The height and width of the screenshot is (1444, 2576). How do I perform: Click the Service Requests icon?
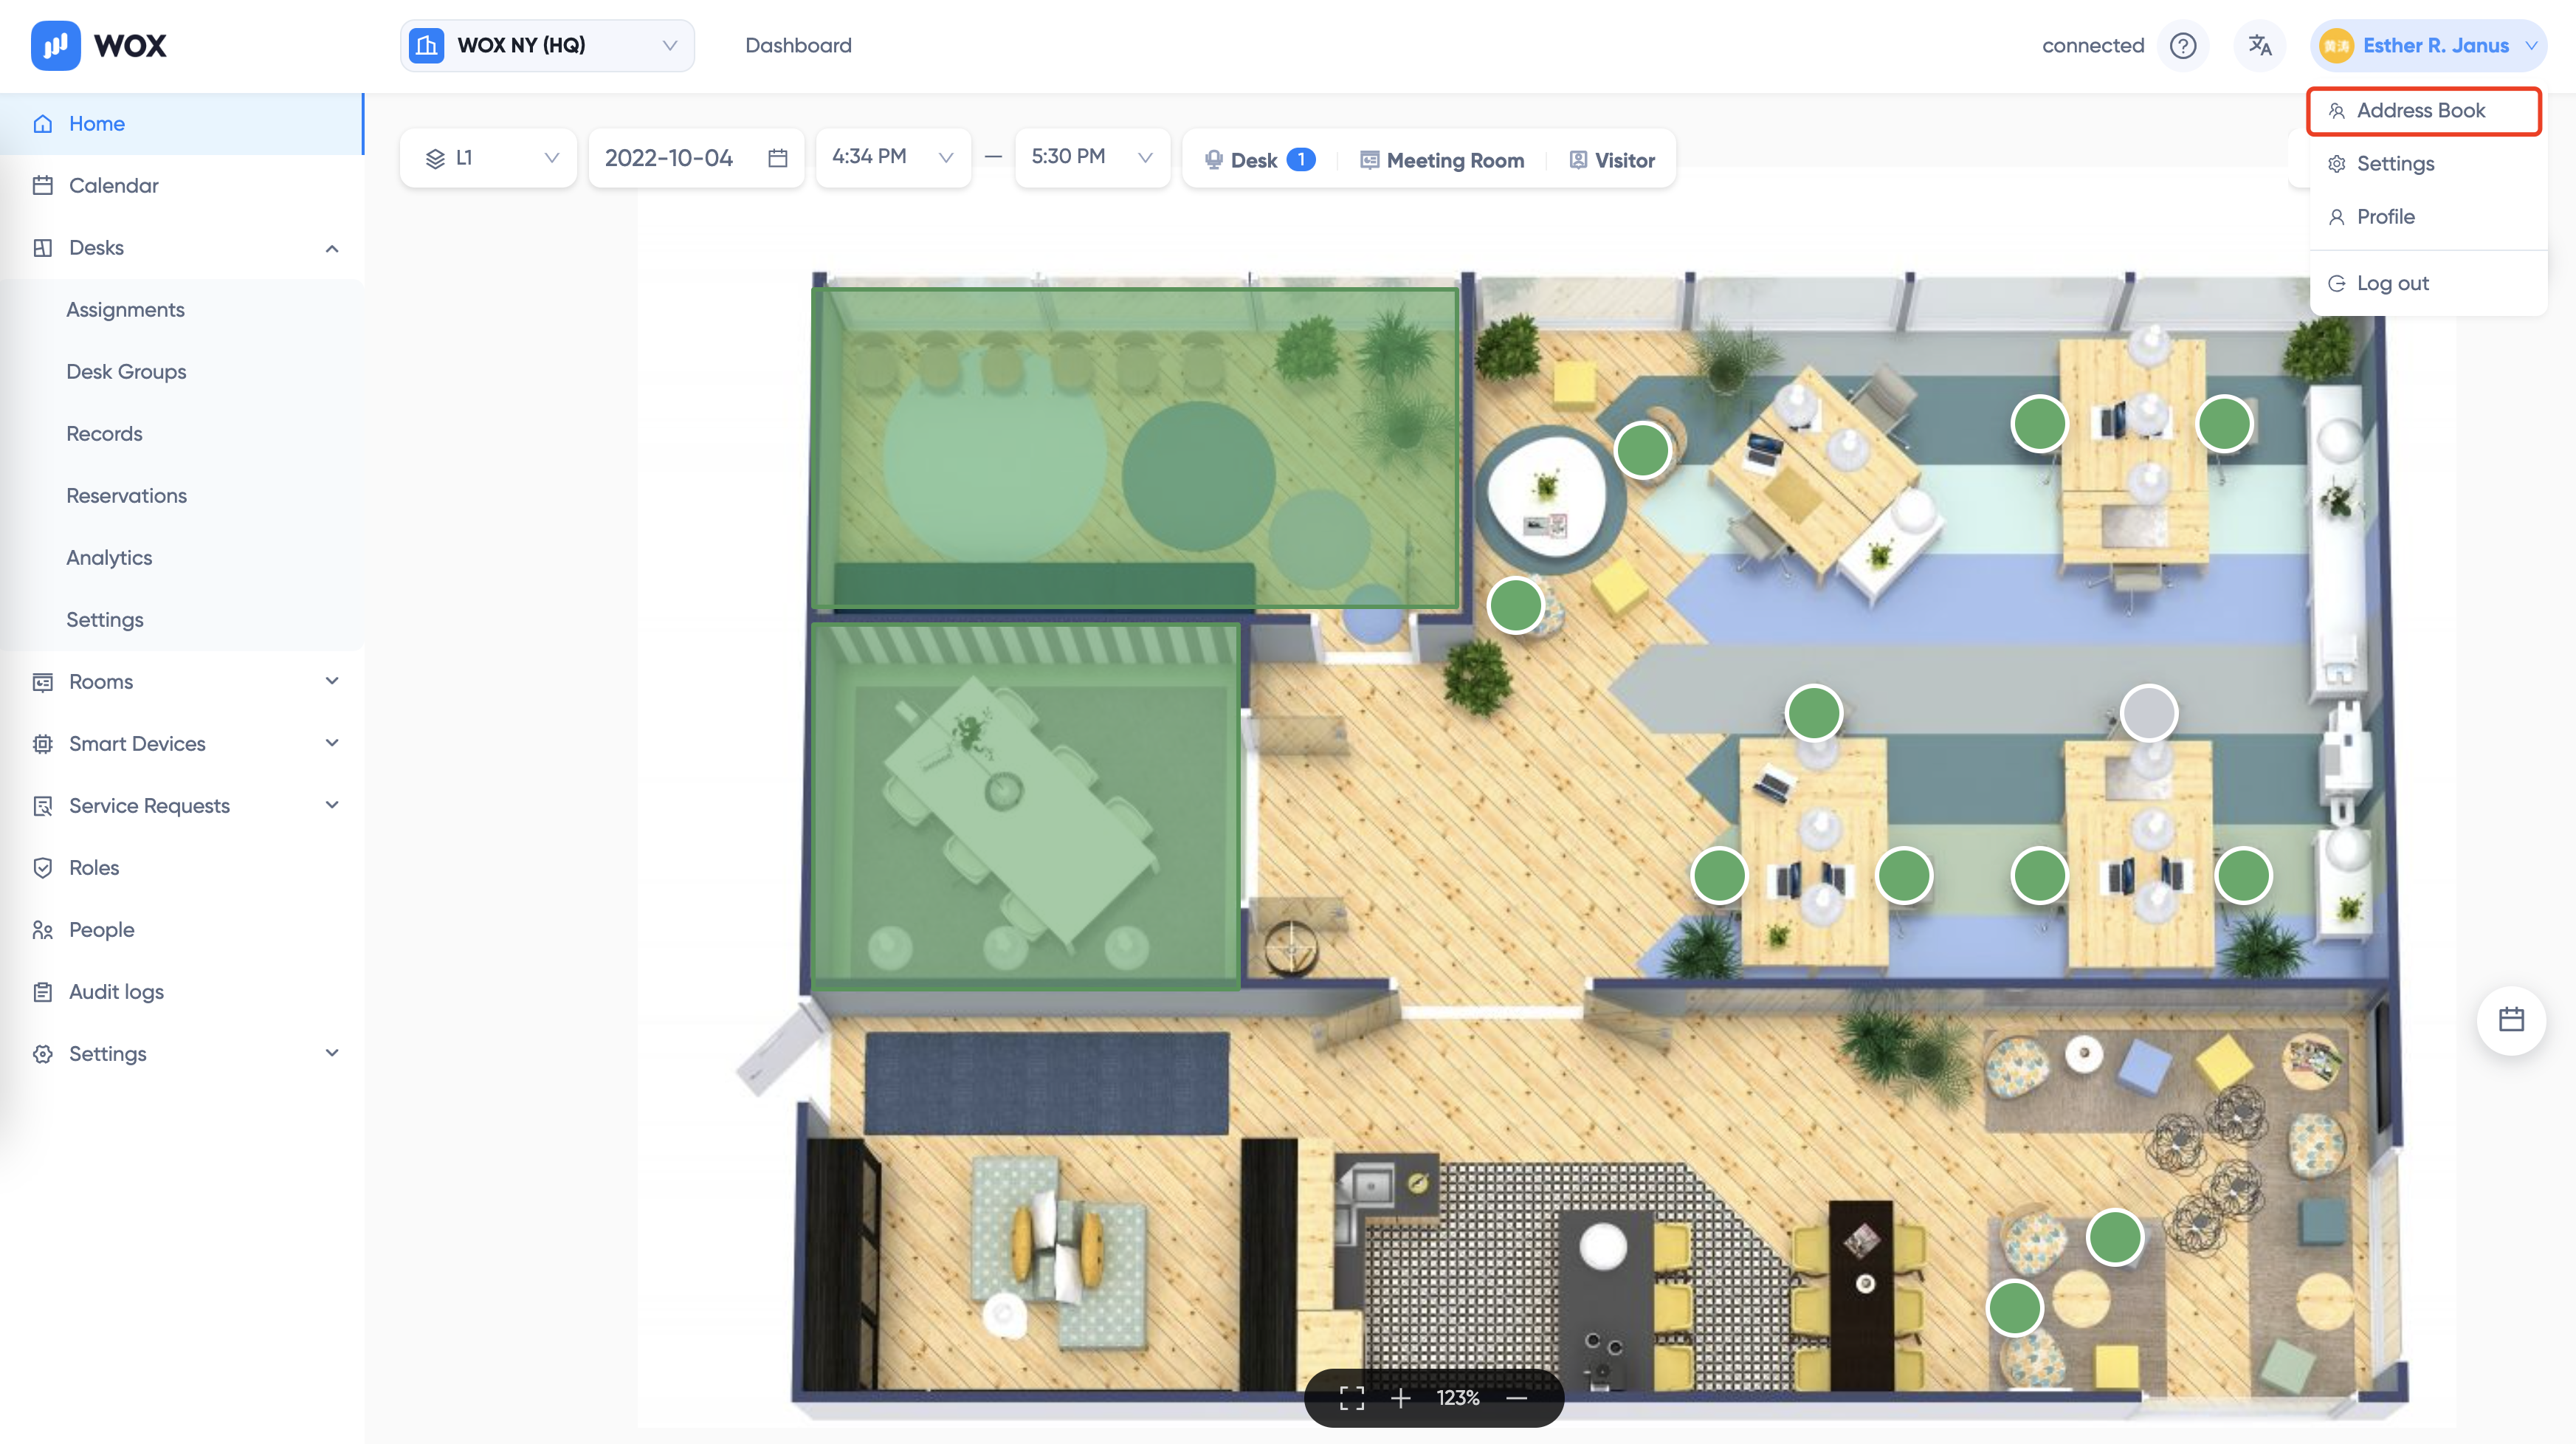click(43, 806)
